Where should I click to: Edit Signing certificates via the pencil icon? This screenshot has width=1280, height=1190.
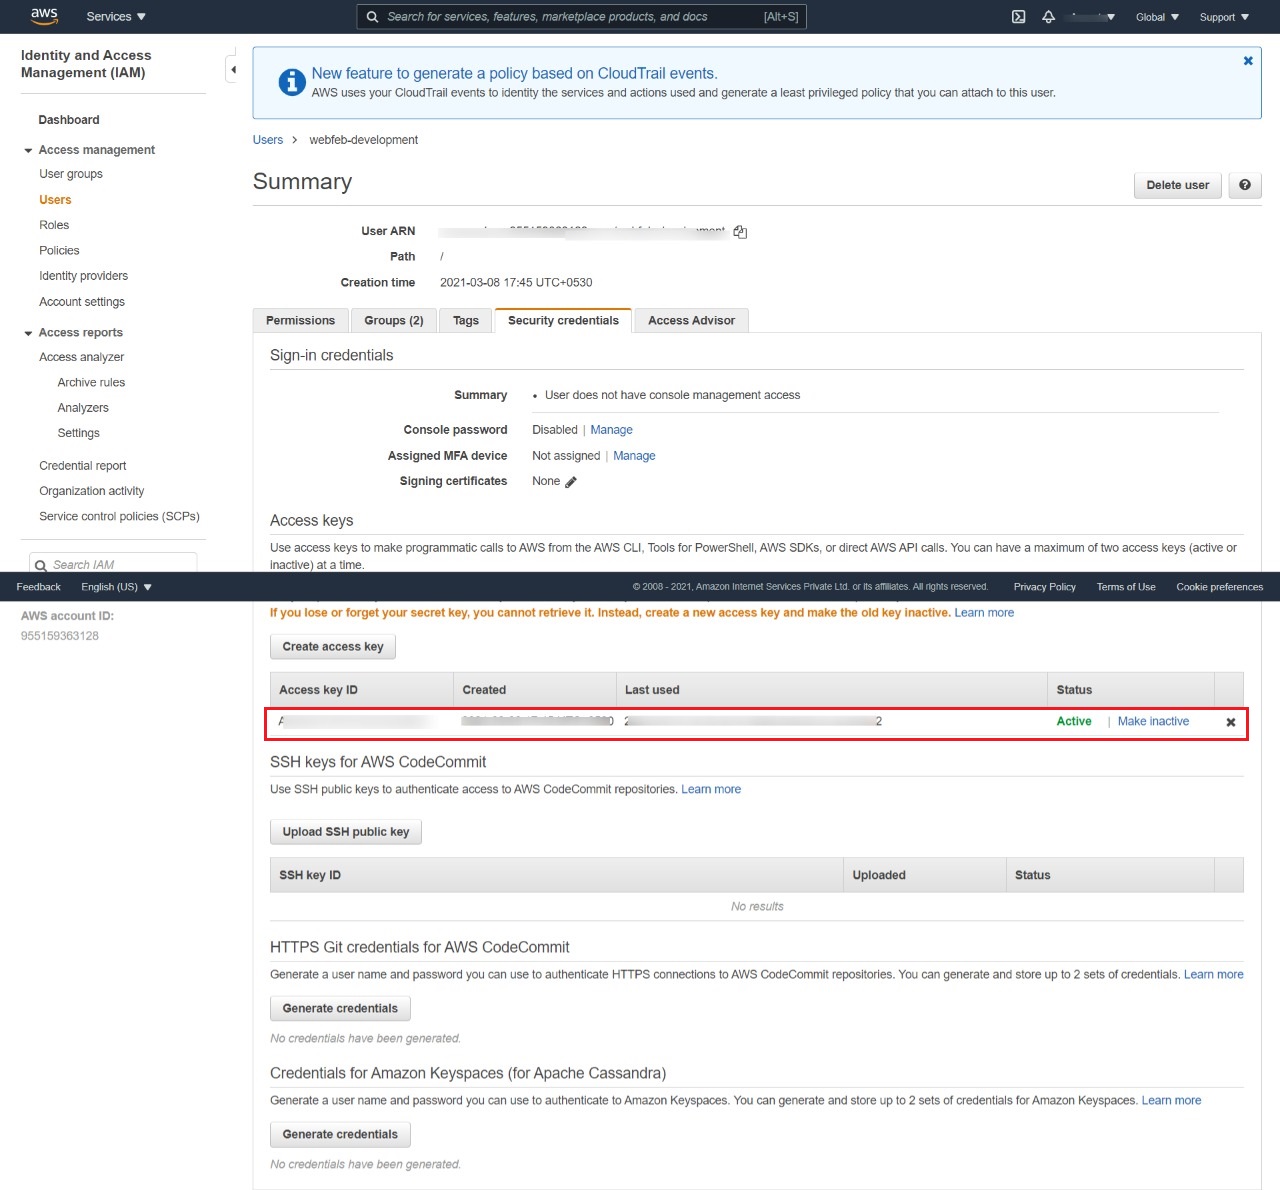tap(570, 481)
